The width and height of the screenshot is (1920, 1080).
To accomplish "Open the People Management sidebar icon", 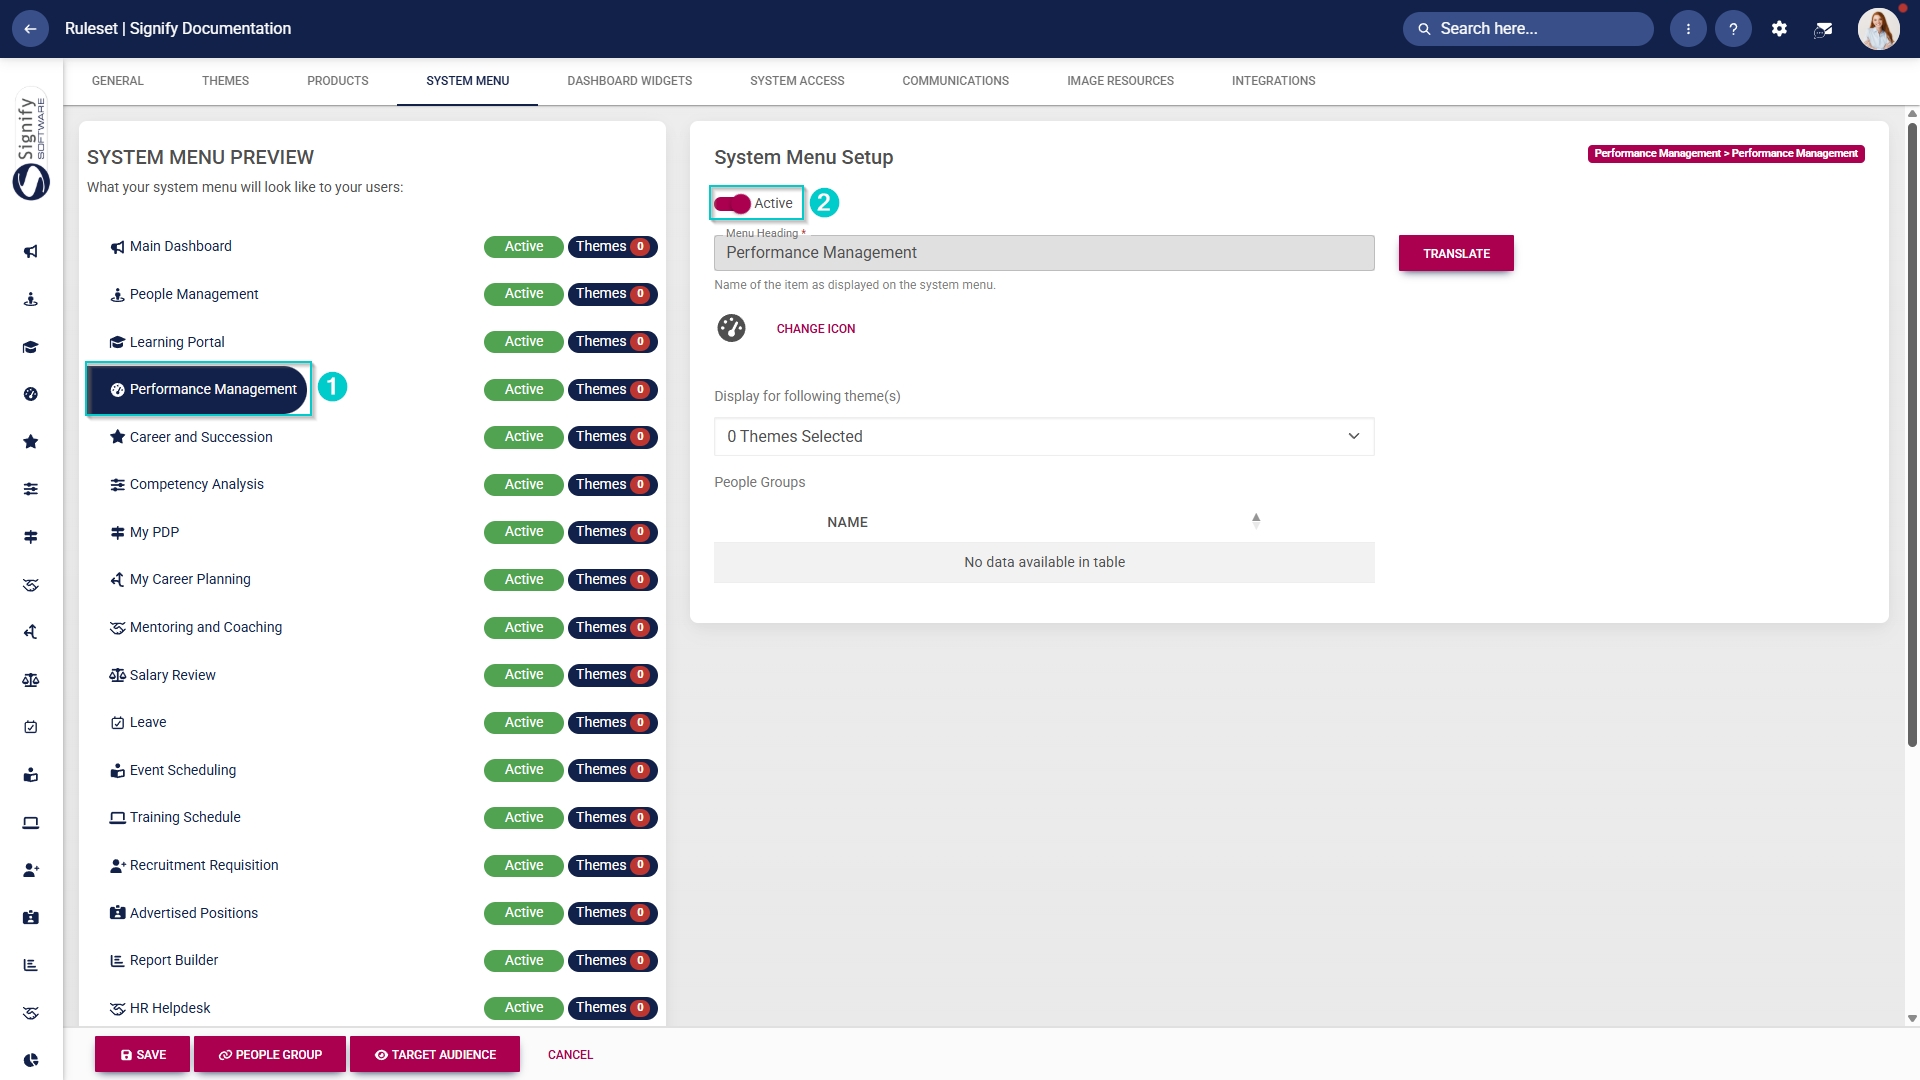I will click(31, 299).
